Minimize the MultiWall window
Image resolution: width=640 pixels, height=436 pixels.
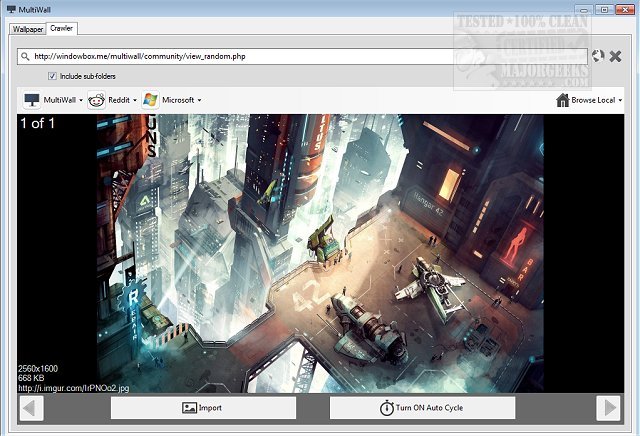[584, 9]
